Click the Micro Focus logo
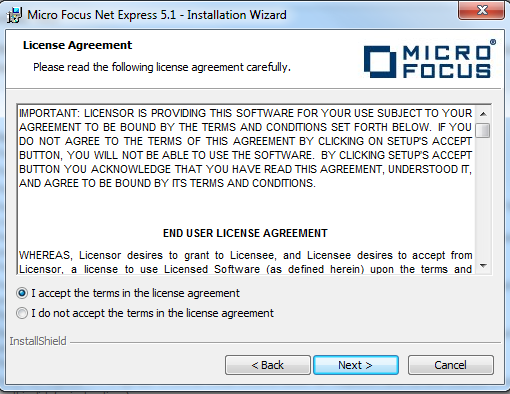 (429, 59)
